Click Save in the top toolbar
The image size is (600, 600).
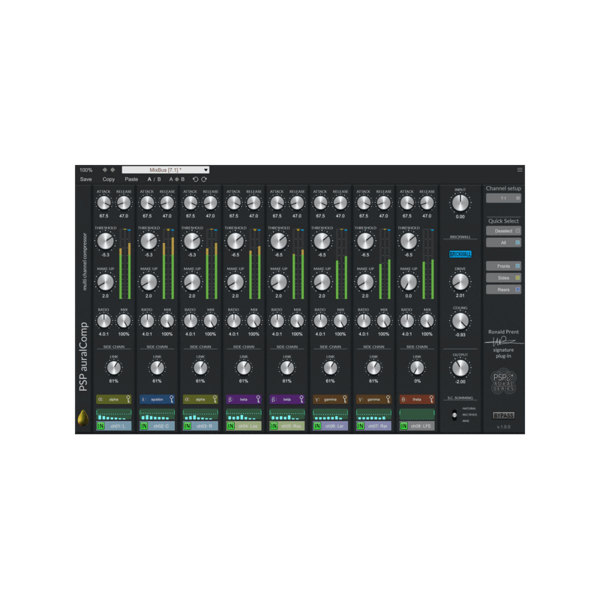point(86,179)
